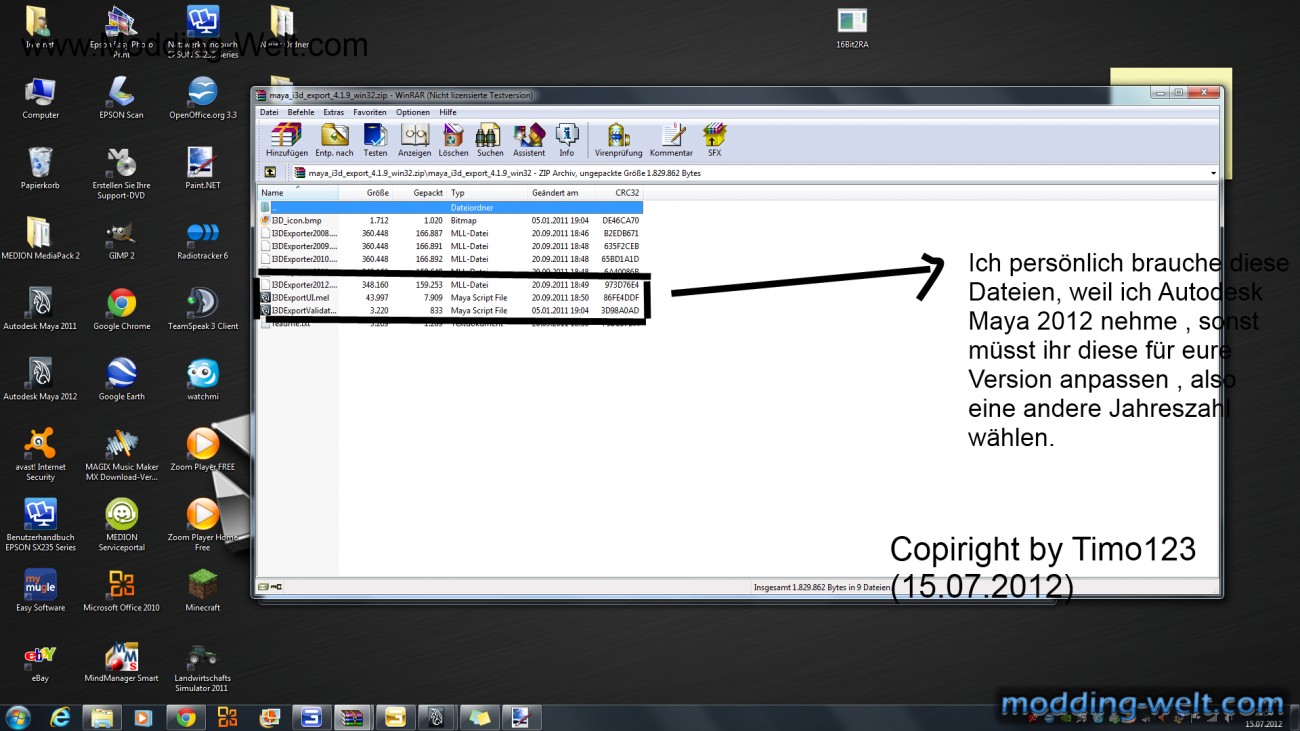Screen dimensions: 1300x731
Task: Click the eBay desktop icon
Action: click(40, 661)
